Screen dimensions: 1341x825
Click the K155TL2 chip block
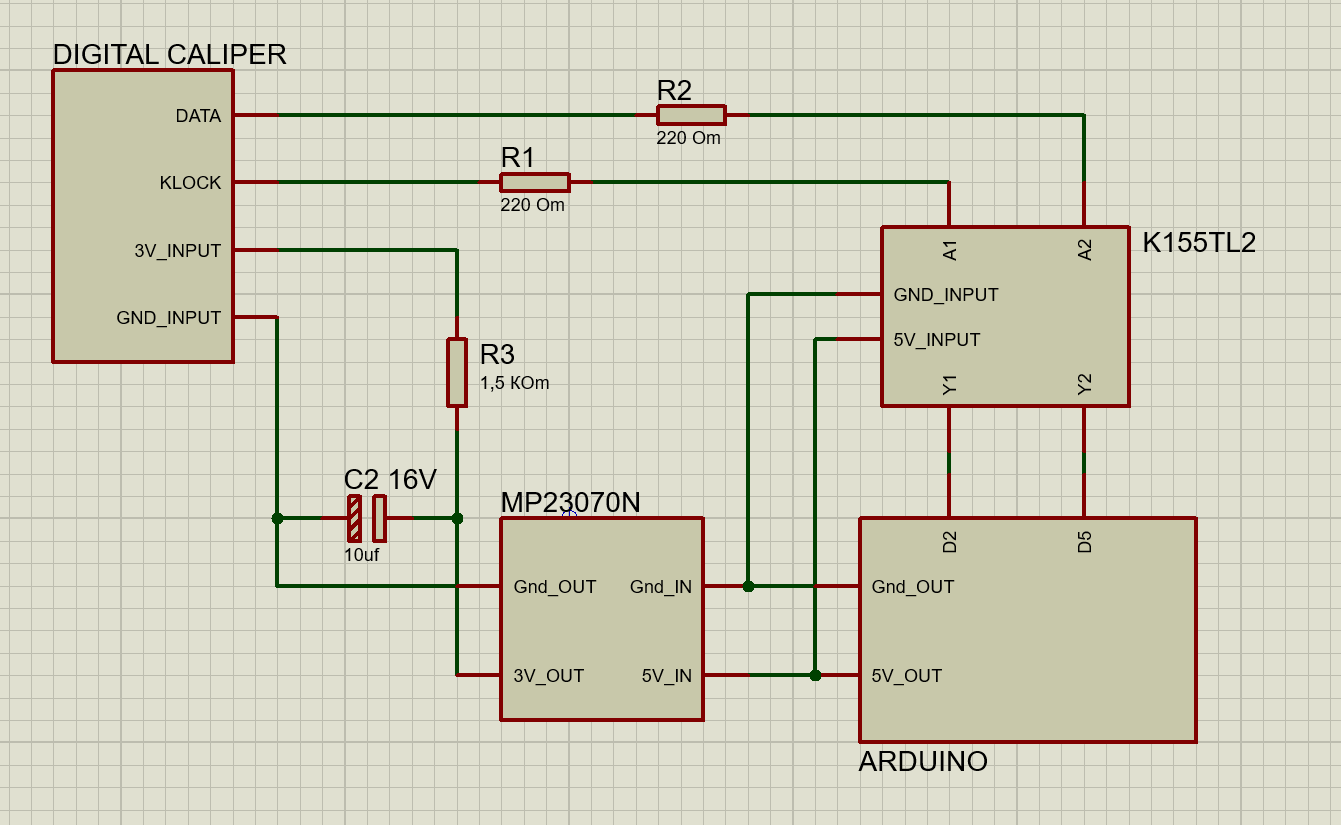[x=1005, y=316]
